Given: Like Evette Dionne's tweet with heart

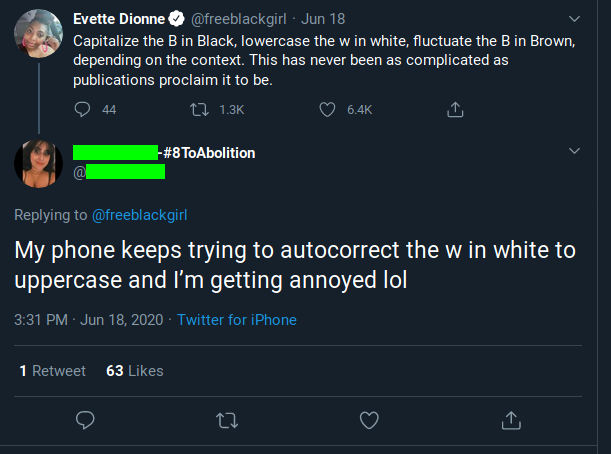Looking at the screenshot, I should click(x=327, y=109).
